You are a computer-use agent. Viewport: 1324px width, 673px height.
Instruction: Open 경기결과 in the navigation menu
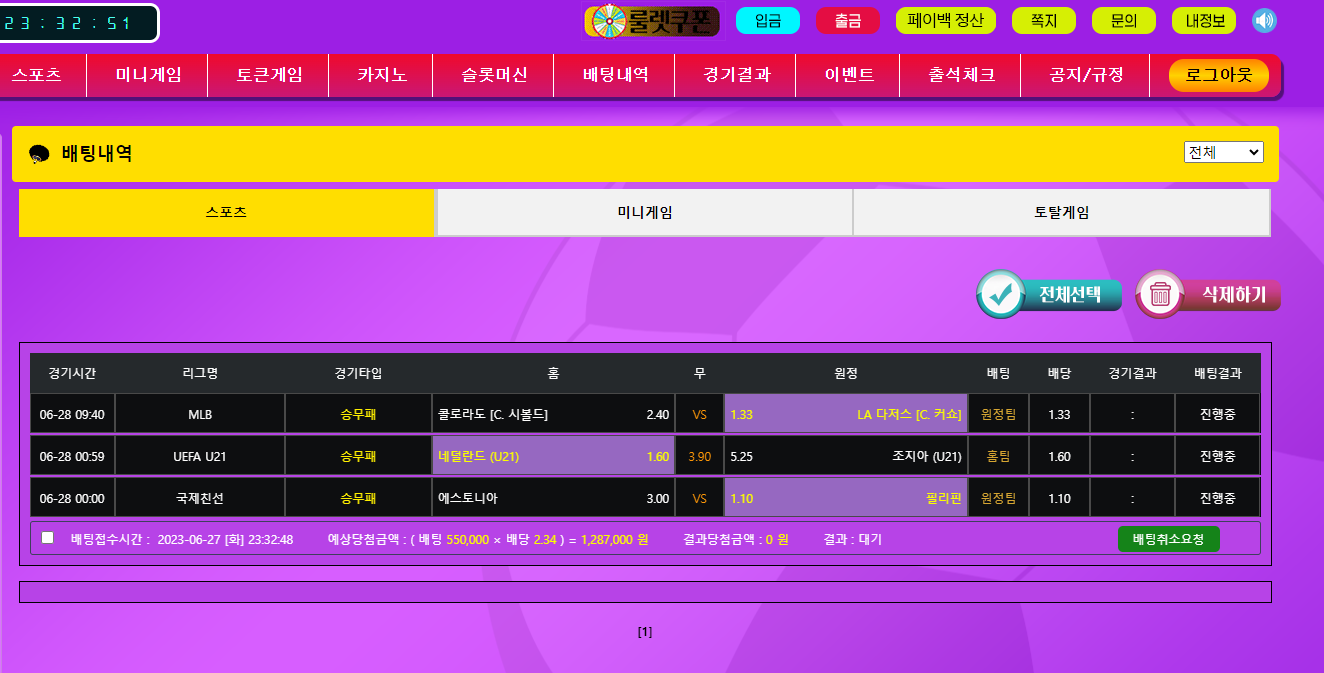tap(736, 75)
